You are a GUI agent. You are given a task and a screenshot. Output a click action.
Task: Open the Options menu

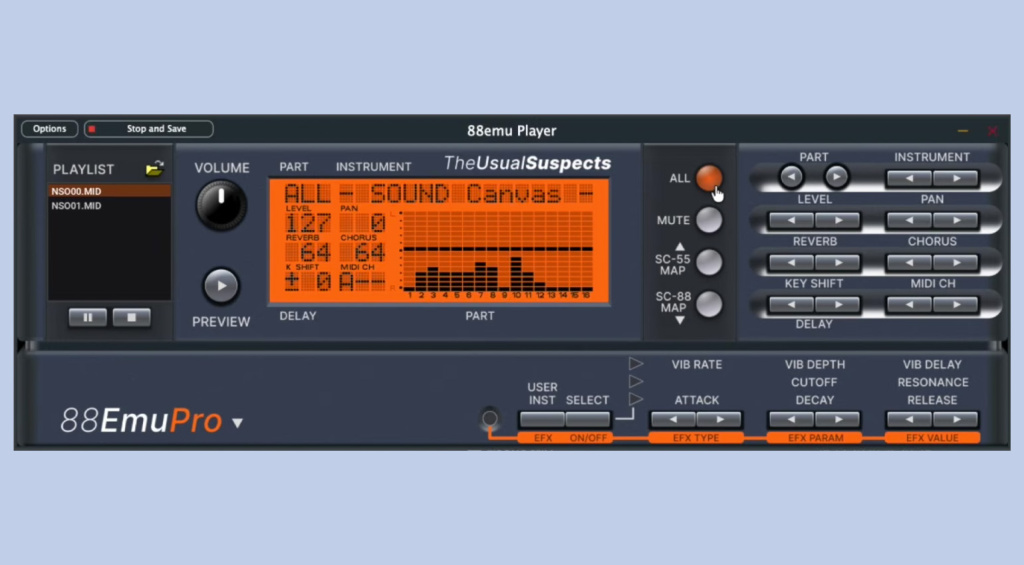click(50, 129)
